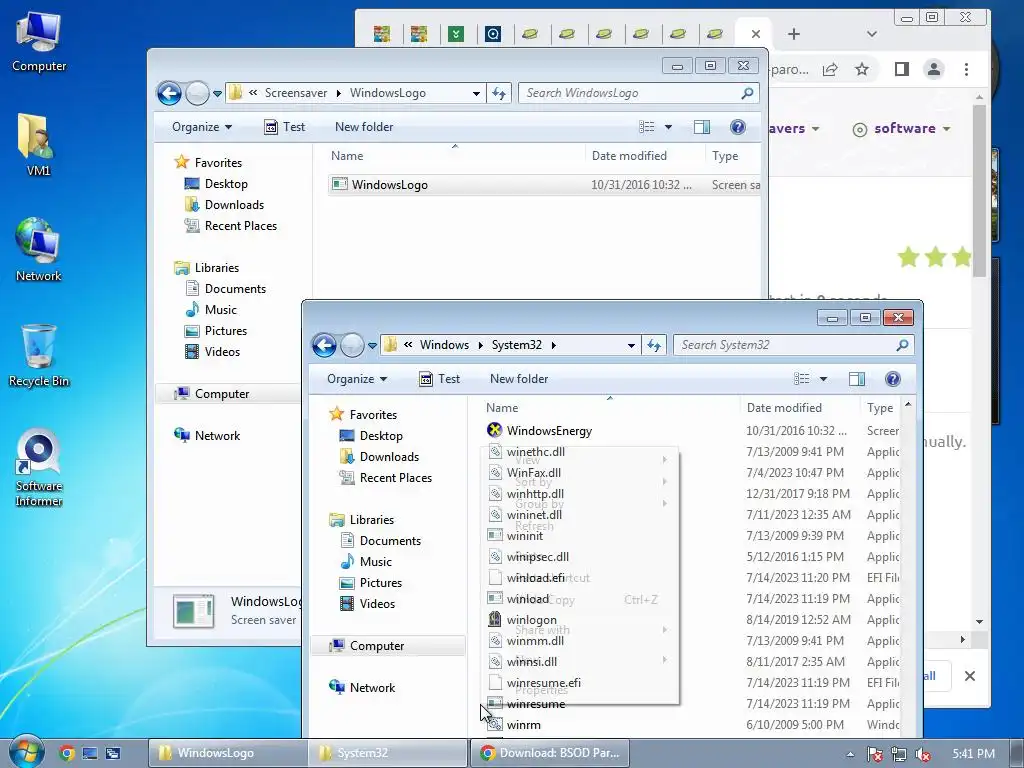Change view icon in System32 window
The width and height of the screenshot is (1024, 768).
(802, 379)
